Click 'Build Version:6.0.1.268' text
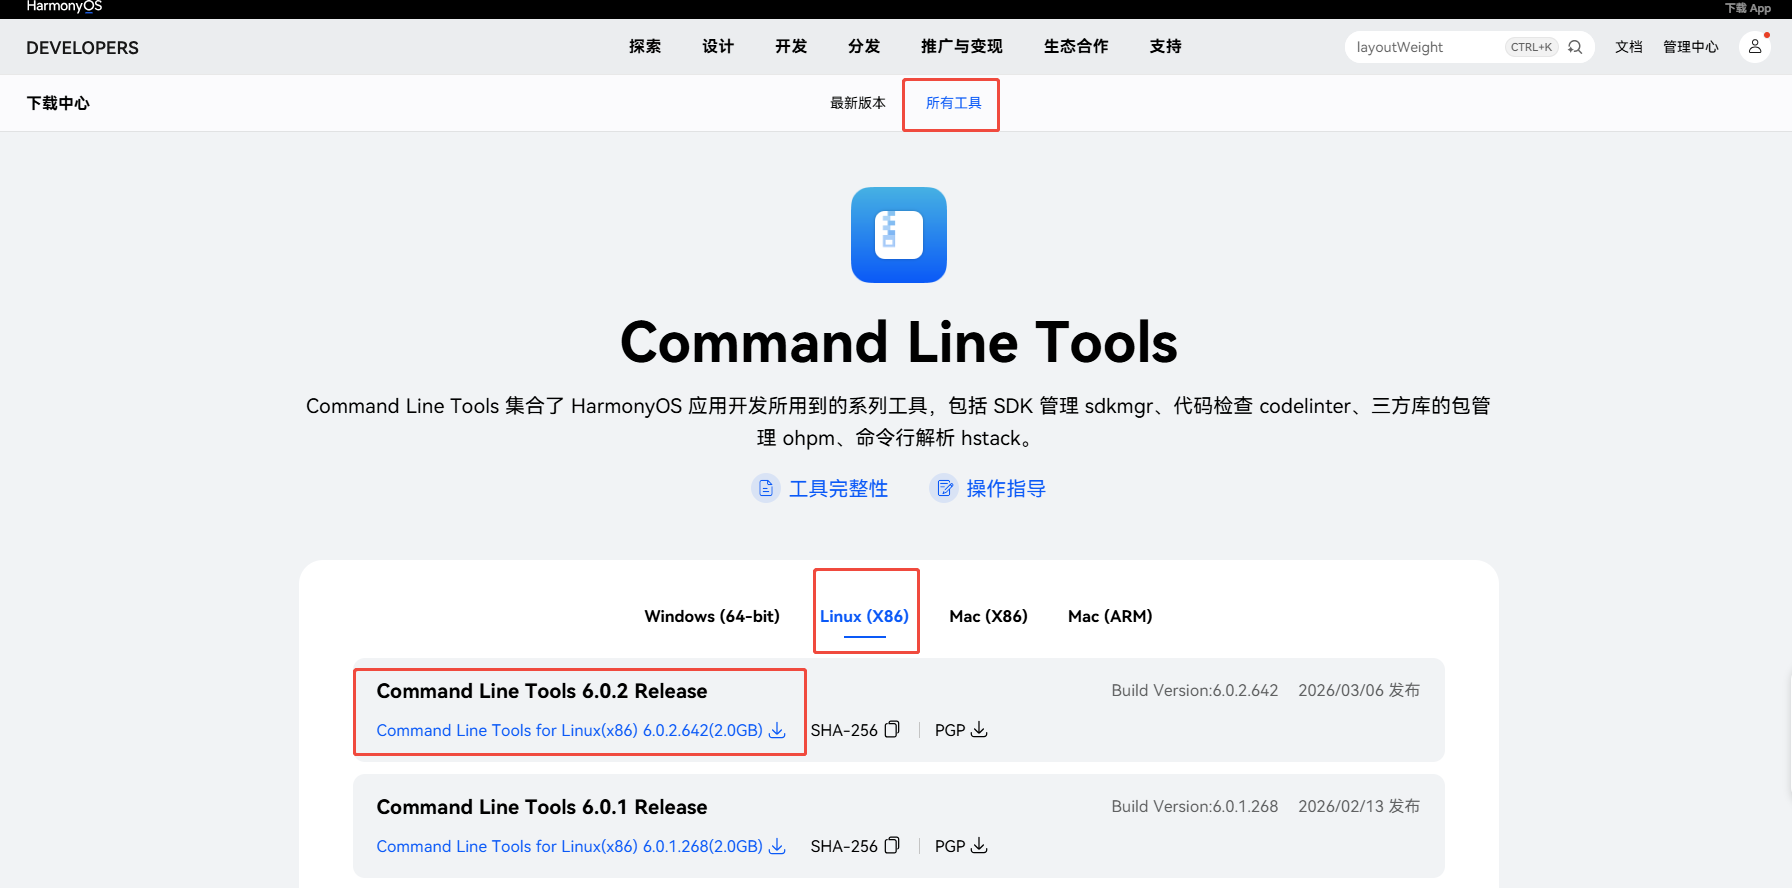 click(x=1195, y=806)
